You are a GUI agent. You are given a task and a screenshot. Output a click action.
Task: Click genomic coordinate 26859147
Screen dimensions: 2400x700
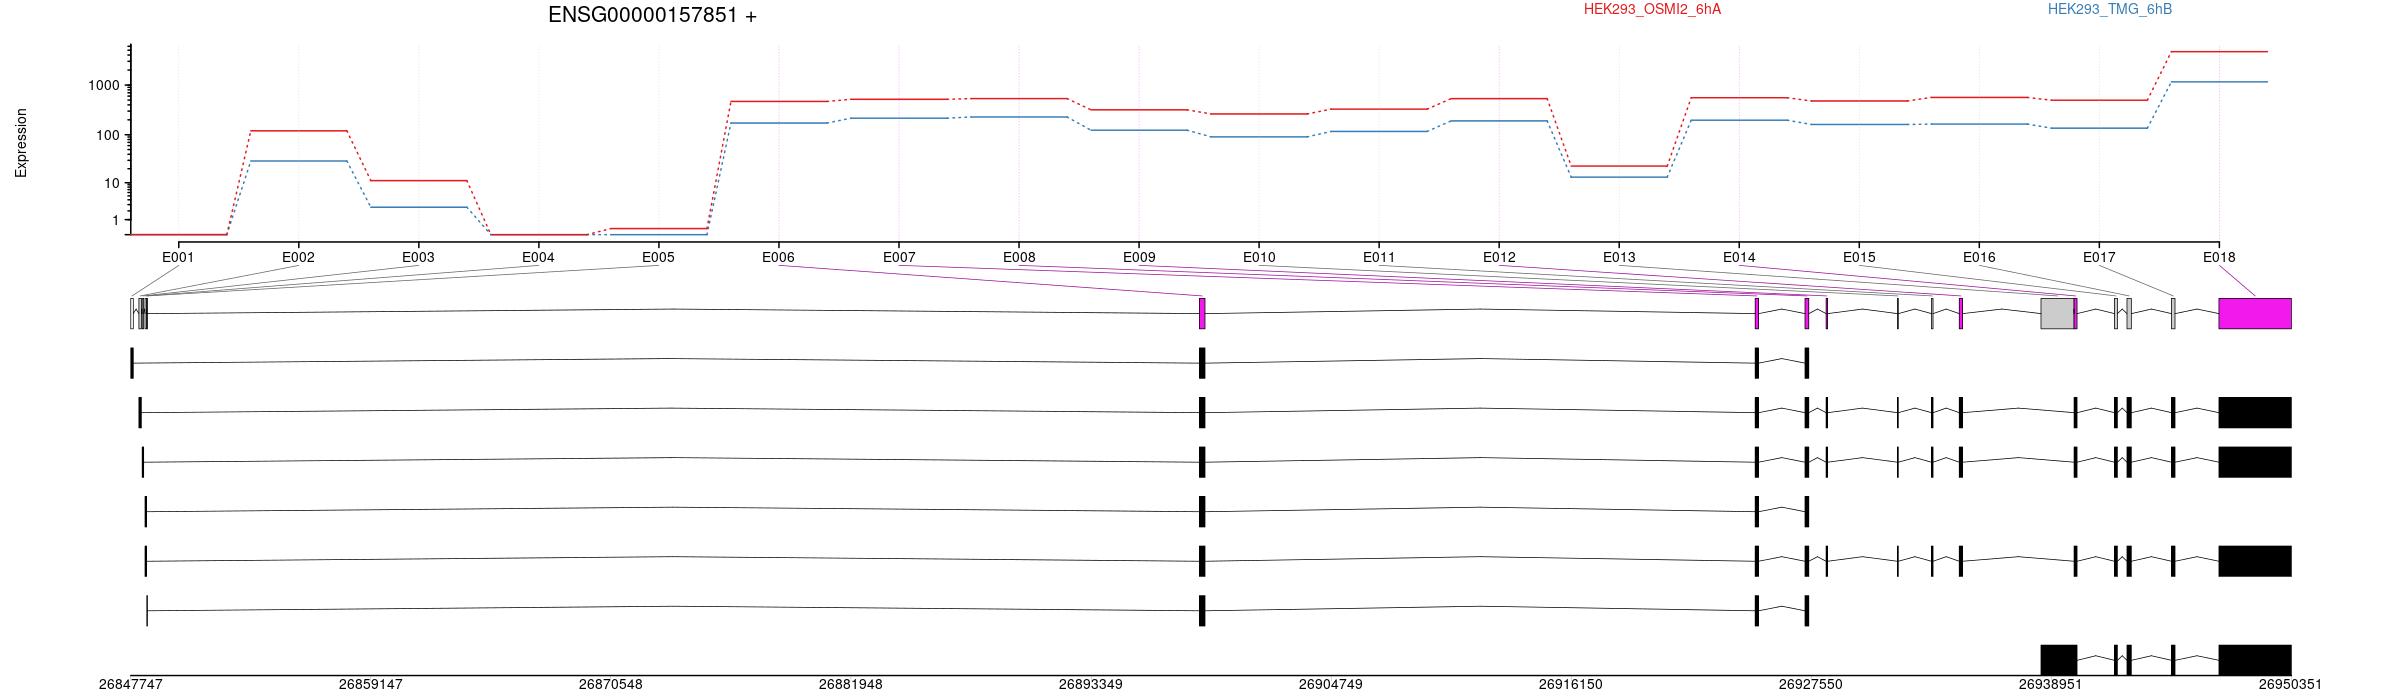coord(371,685)
